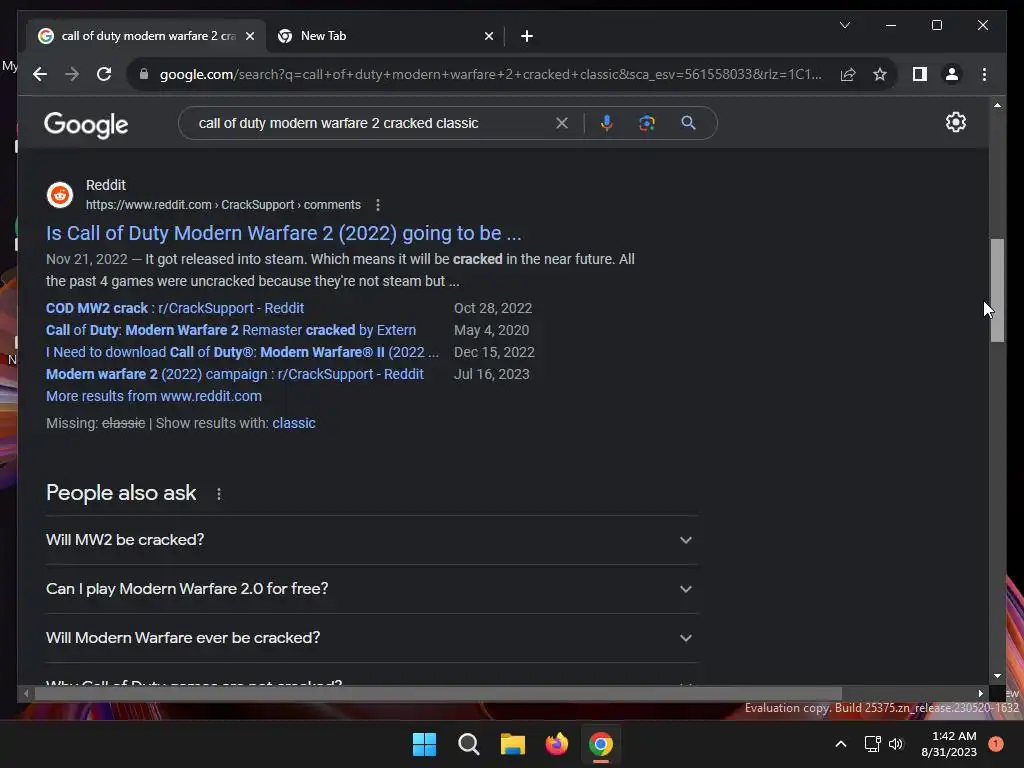Open Chrome tab search dropdown
1024x768 pixels.
tap(844, 25)
